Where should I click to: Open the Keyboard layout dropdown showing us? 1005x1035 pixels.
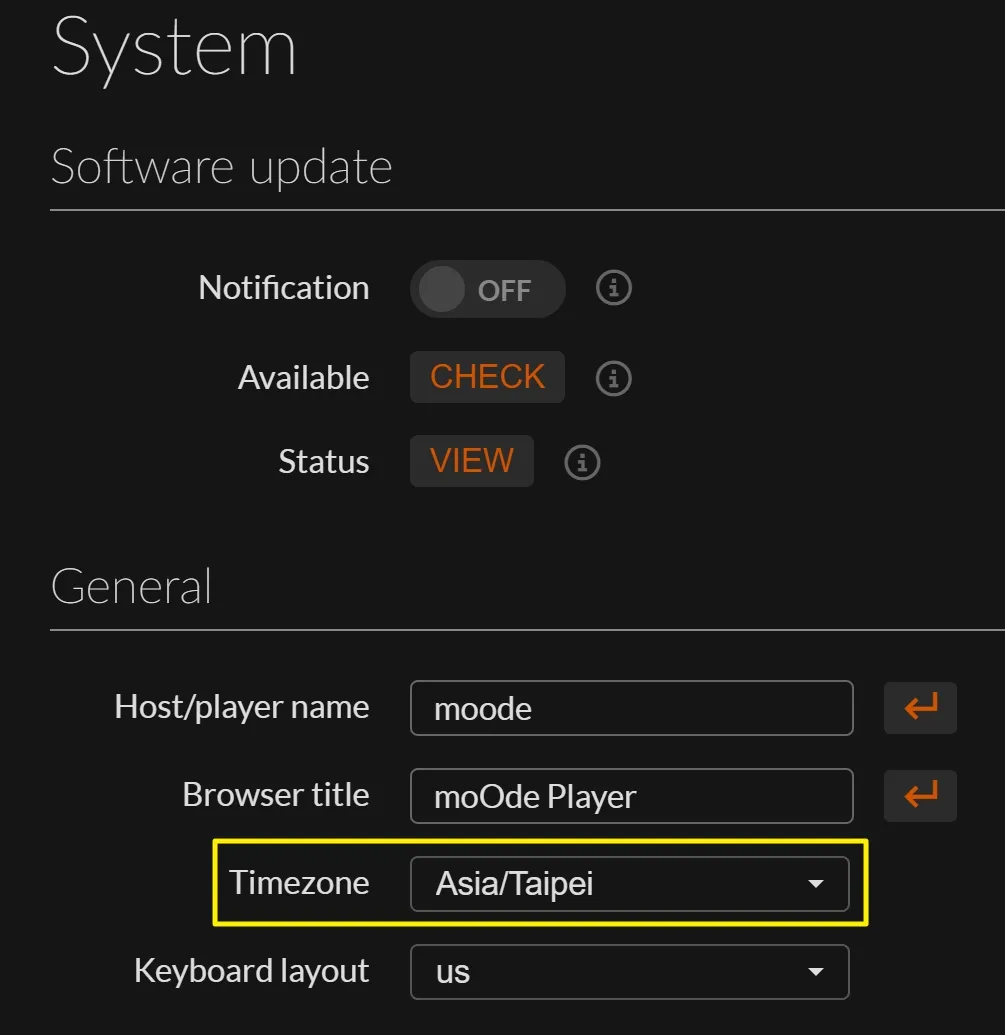(x=630, y=972)
